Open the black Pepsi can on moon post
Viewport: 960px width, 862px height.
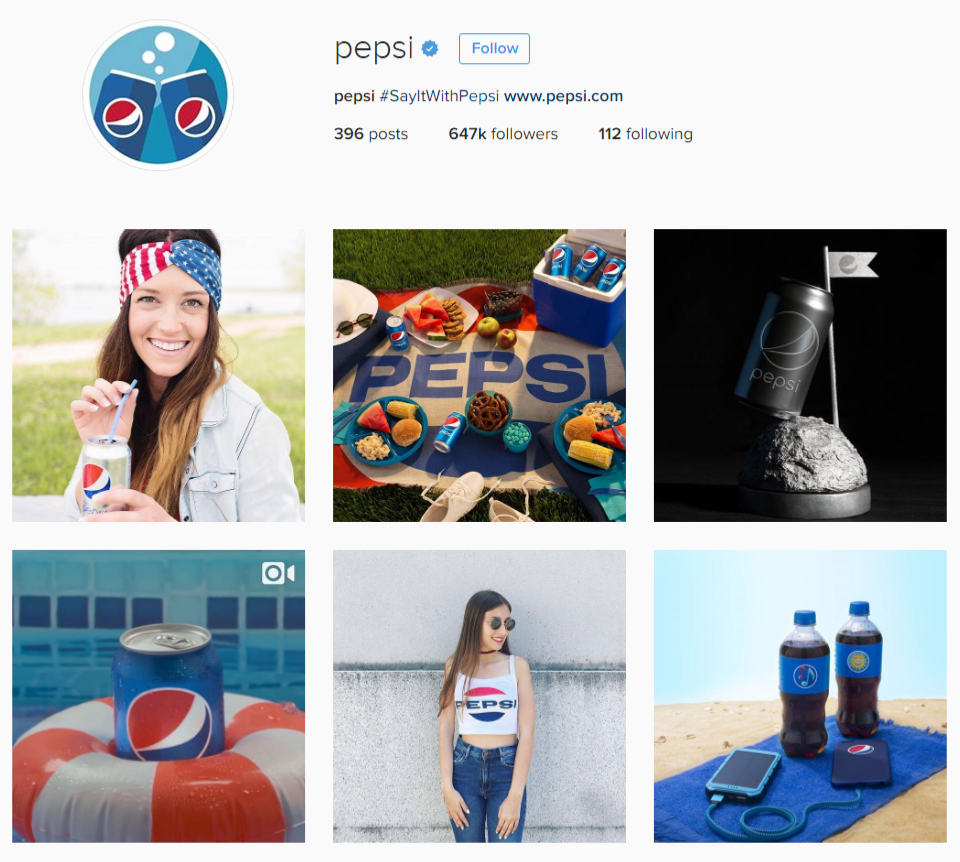[x=800, y=375]
